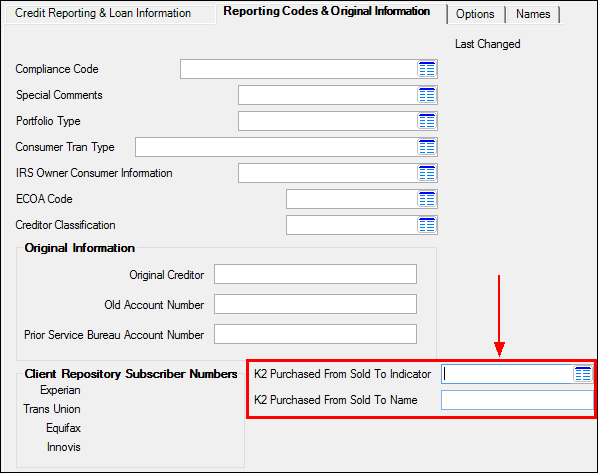Open the Consumer Tran Type lookup icon
The width and height of the screenshot is (600, 474).
tap(427, 147)
